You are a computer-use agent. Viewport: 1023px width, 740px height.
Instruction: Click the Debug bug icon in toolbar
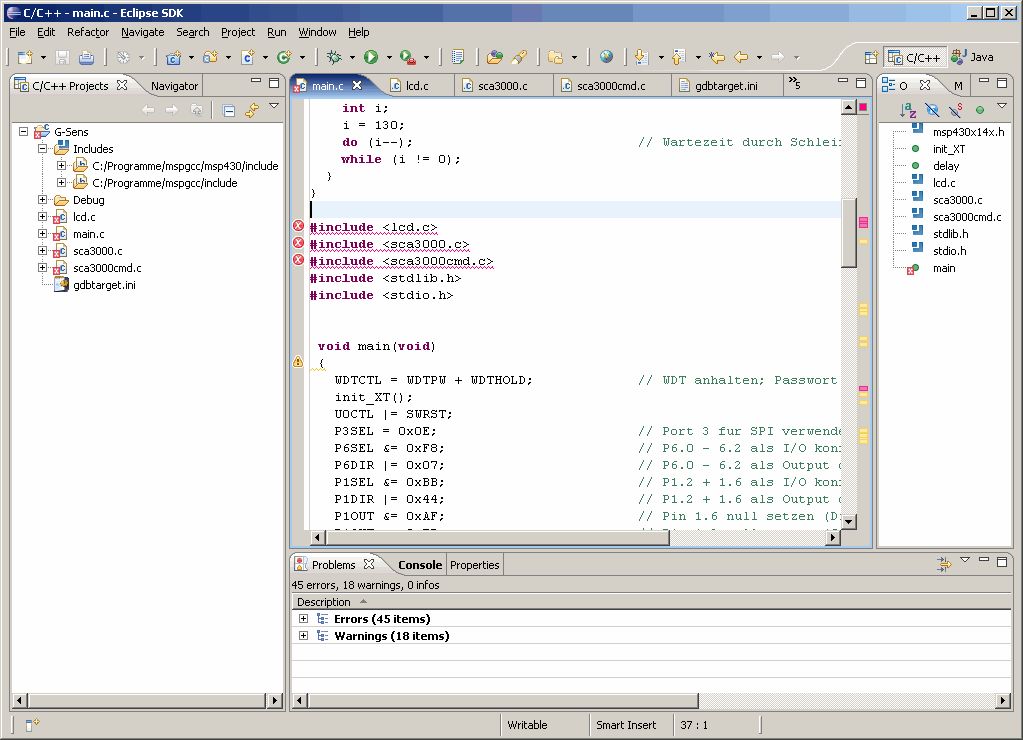point(334,58)
